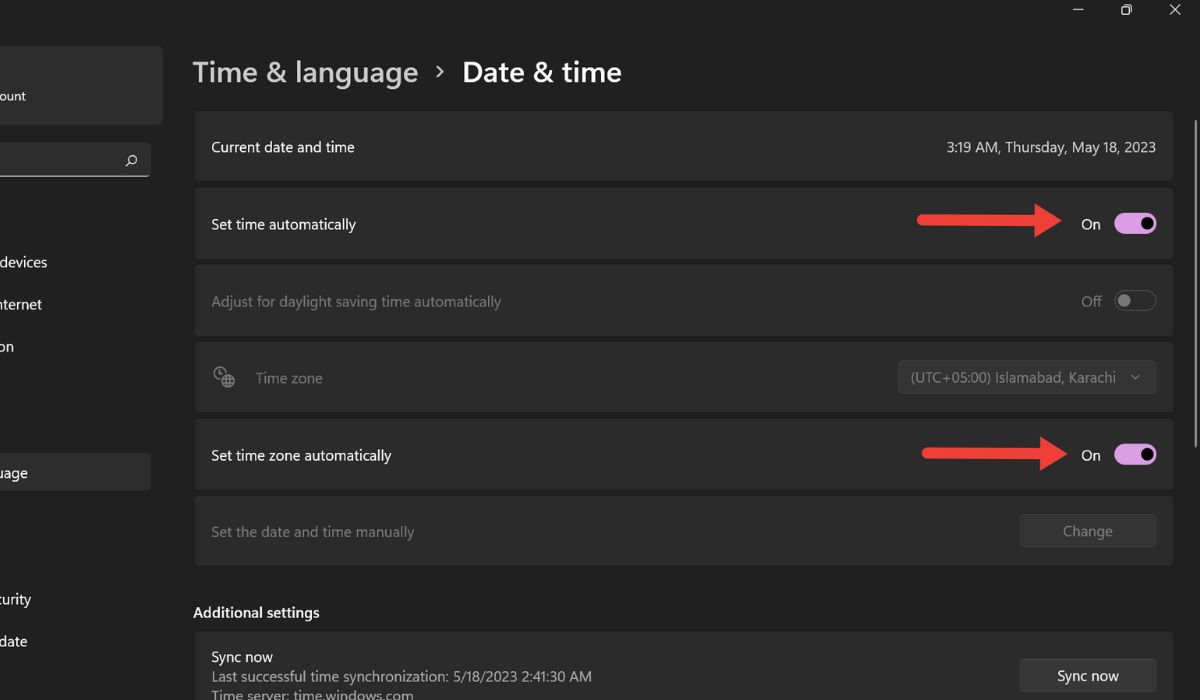The image size is (1200, 700).
Task: Click the search magnifier icon in sidebar
Action: point(131,159)
